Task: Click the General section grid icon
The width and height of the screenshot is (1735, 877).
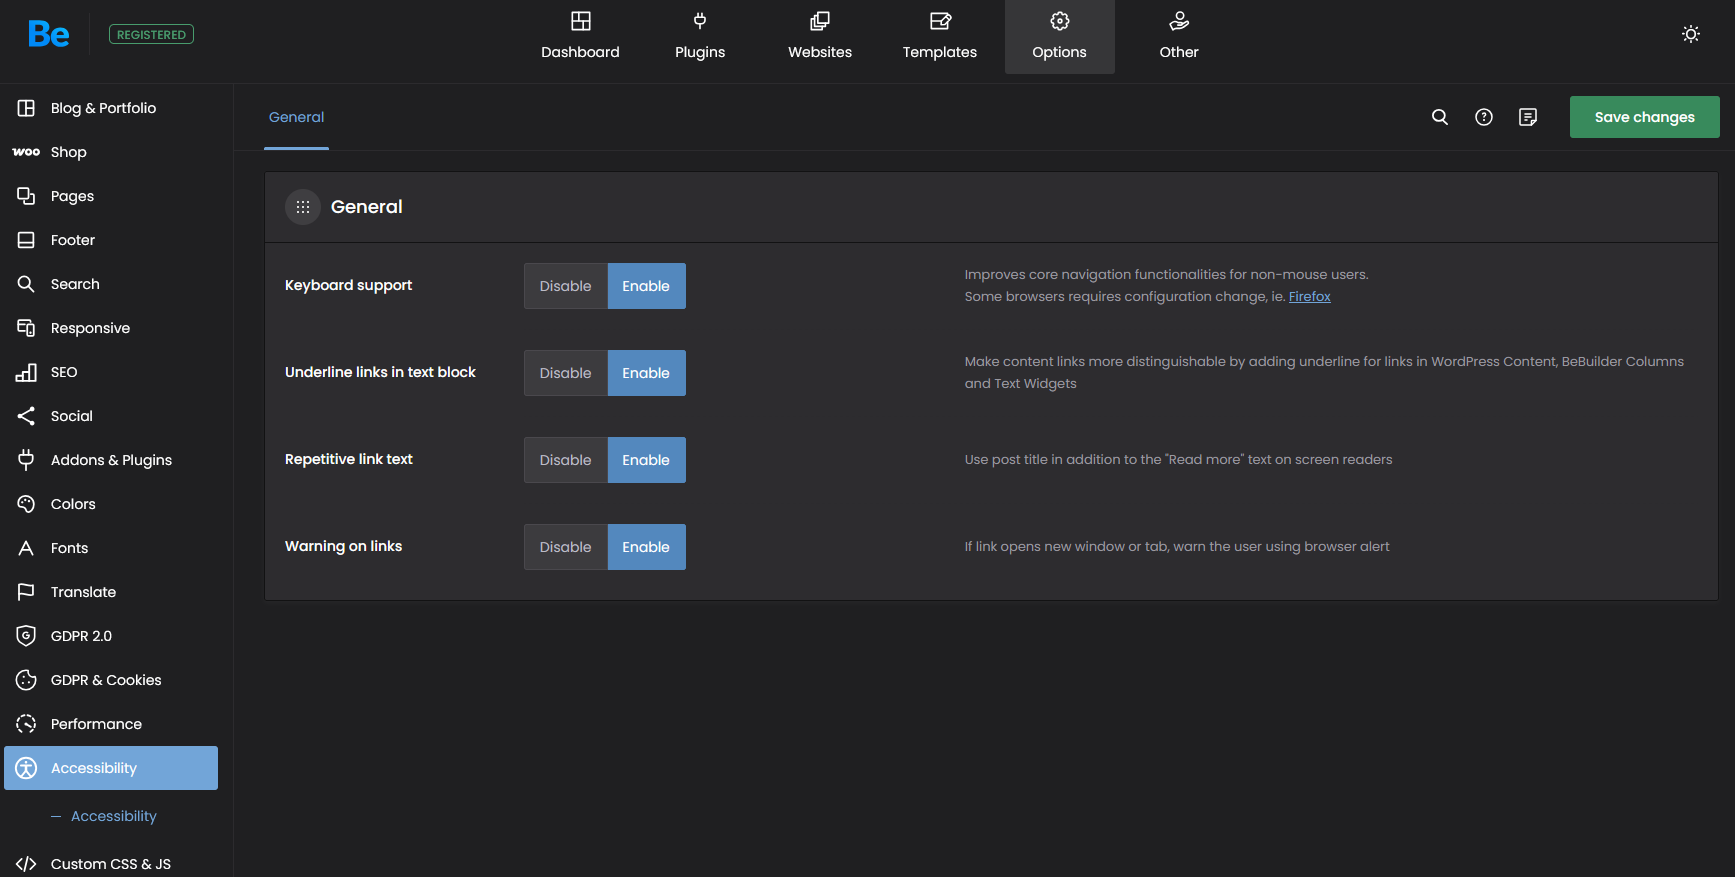Action: [303, 207]
